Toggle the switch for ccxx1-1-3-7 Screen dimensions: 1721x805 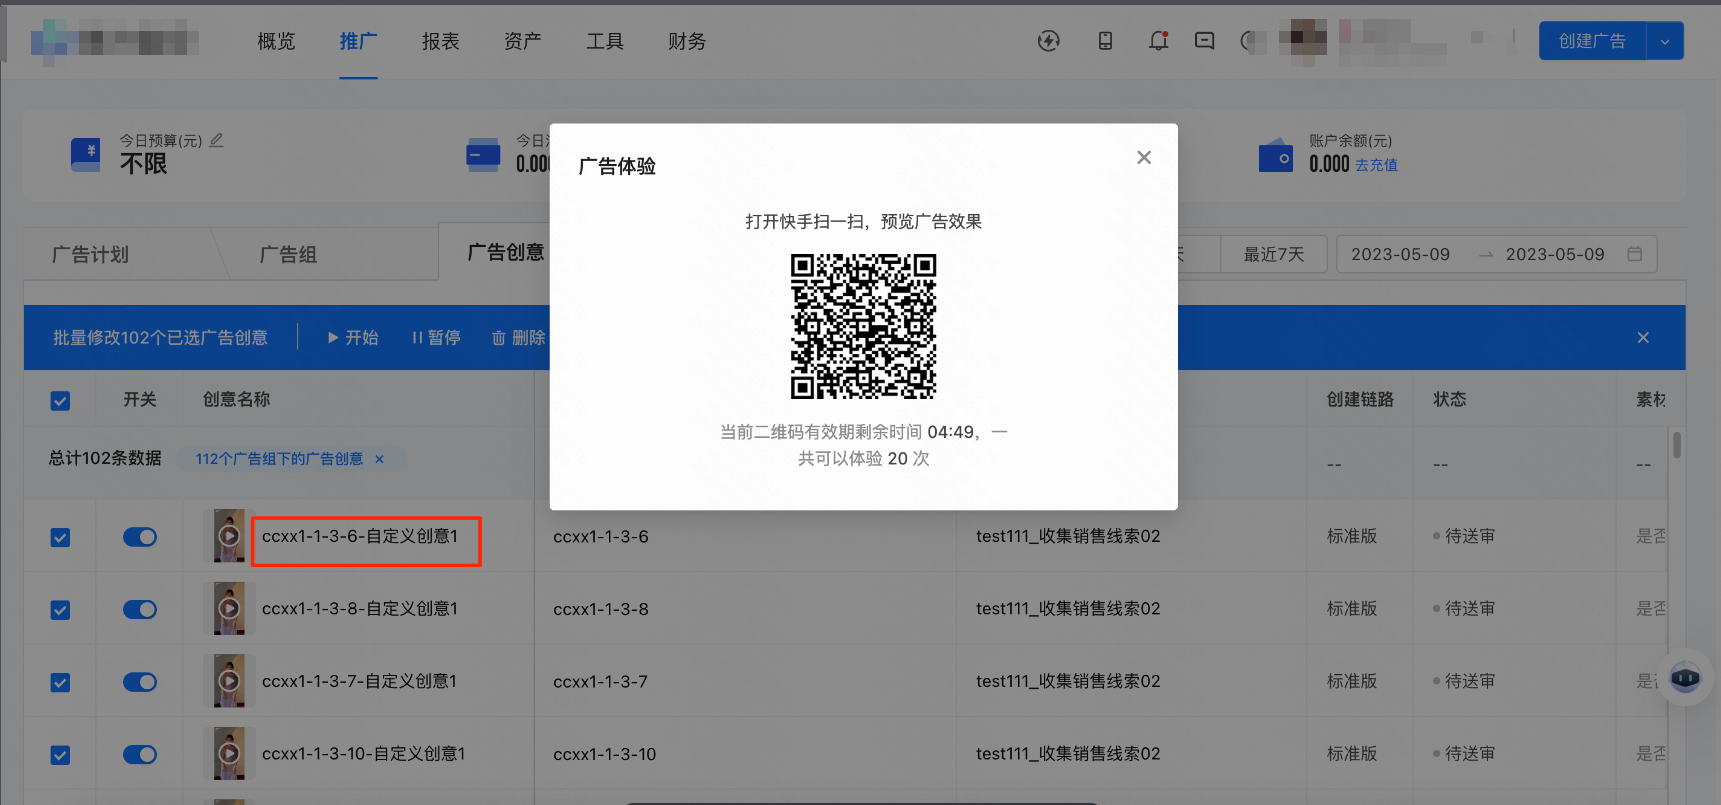click(140, 682)
